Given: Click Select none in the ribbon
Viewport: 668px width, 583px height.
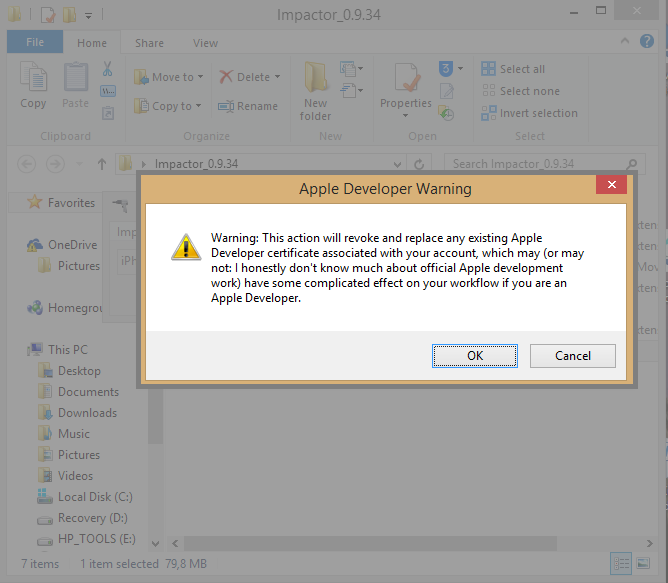Looking at the screenshot, I should (x=520, y=91).
